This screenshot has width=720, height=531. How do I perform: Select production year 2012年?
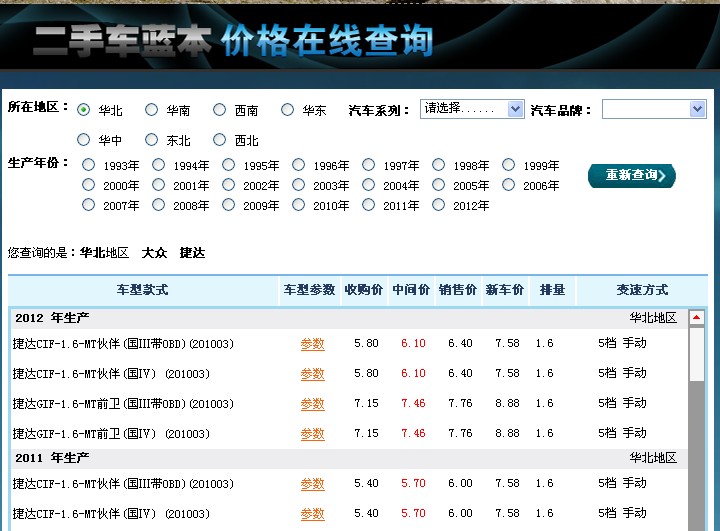[x=439, y=205]
